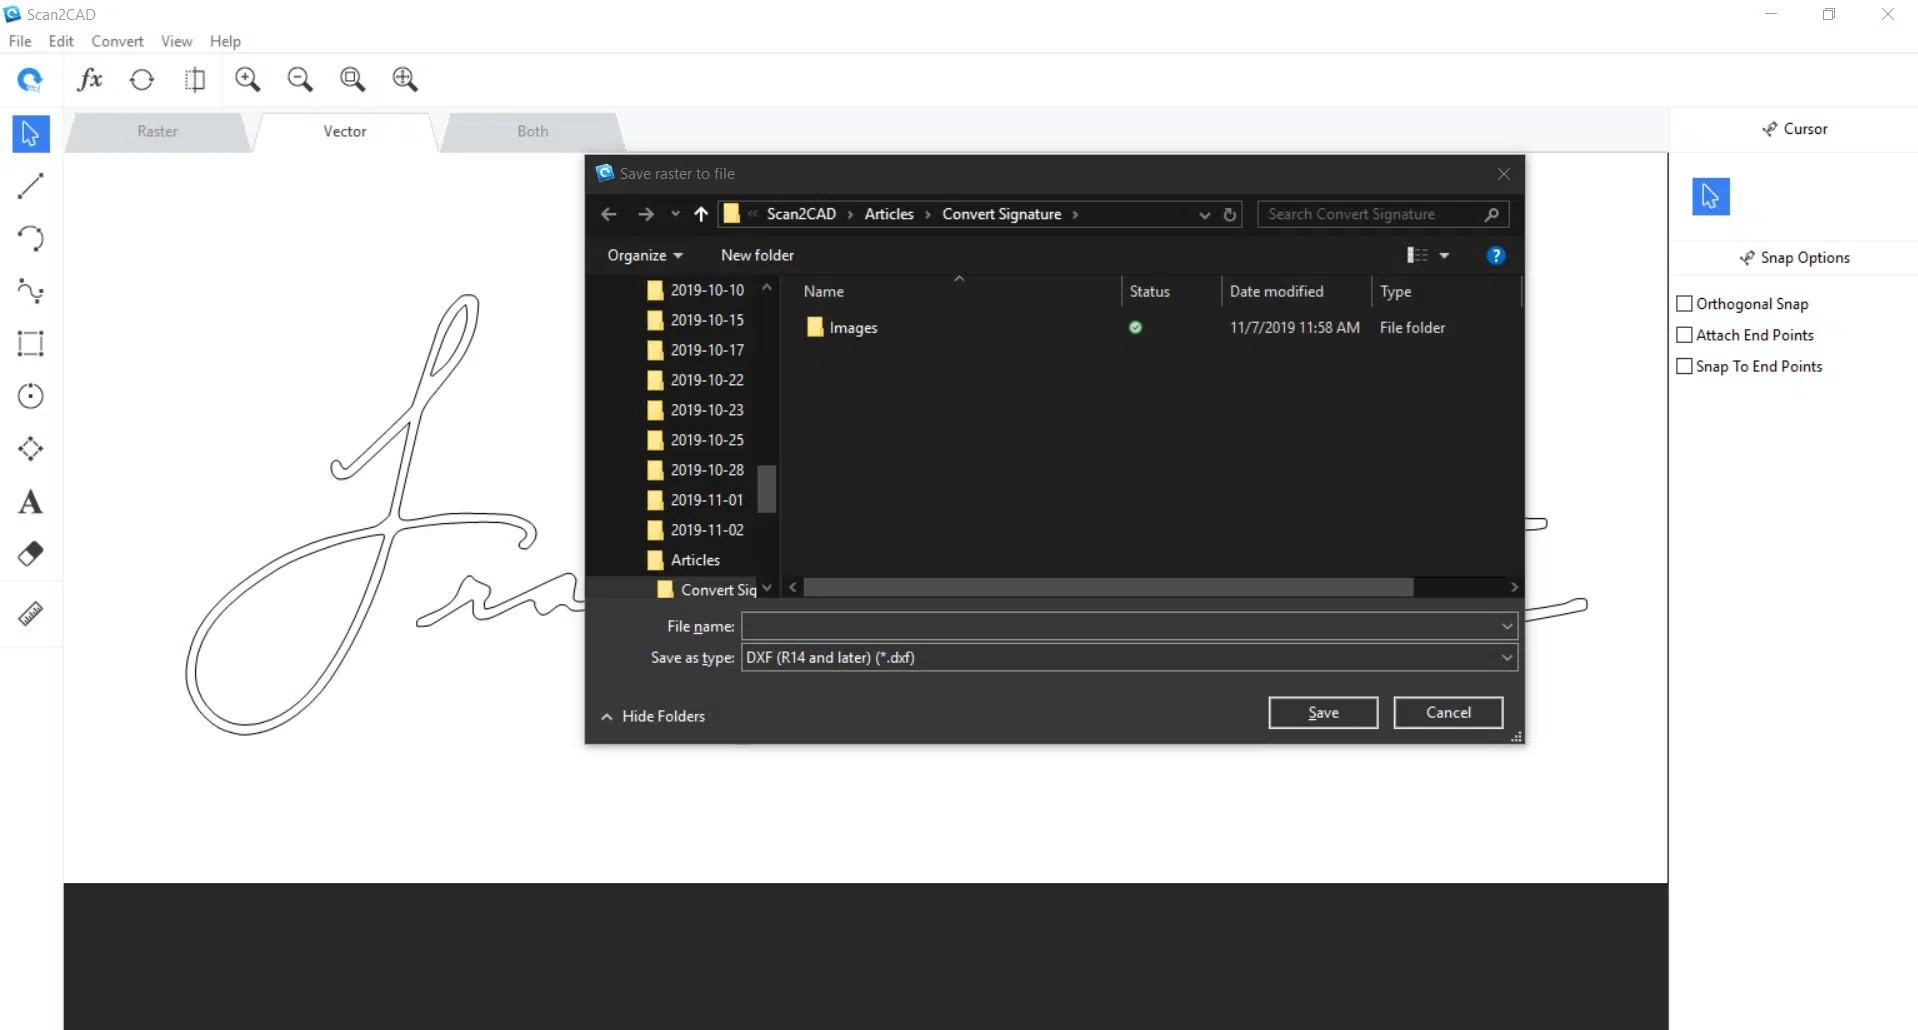The image size is (1918, 1030).
Task: Select the Bezier curve tool
Action: pos(30,291)
